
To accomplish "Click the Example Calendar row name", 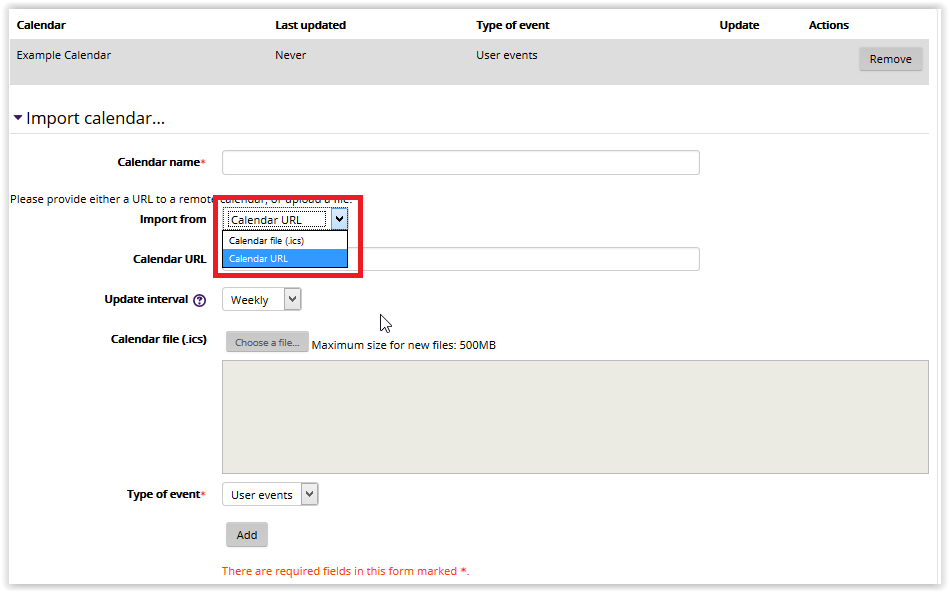I will [64, 55].
